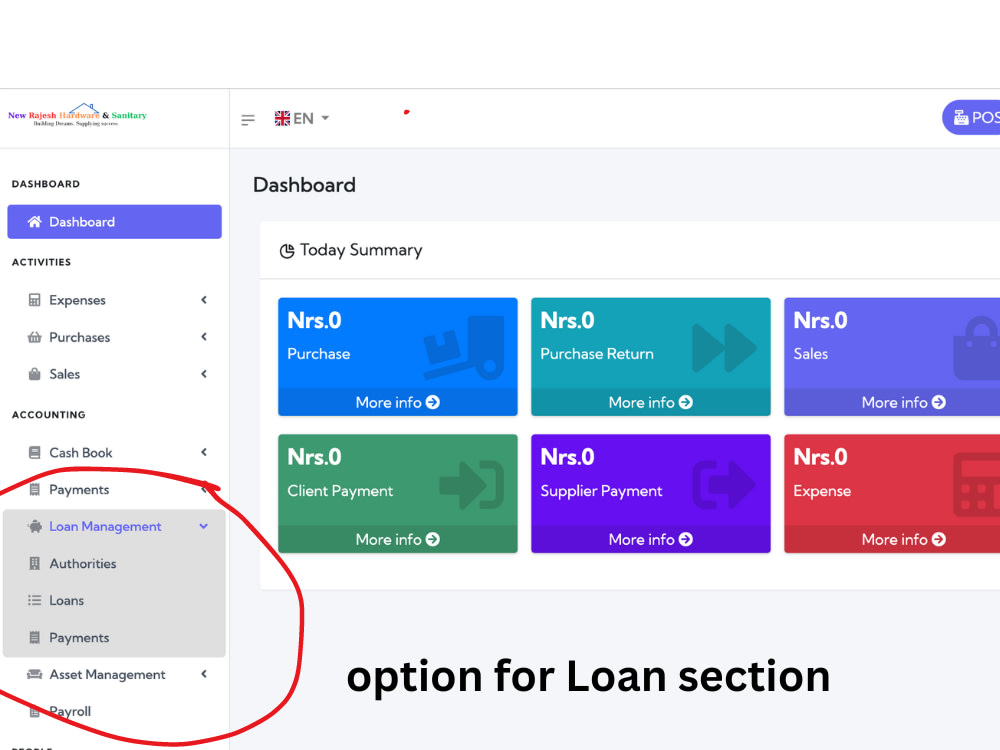Click the Sales bag icon in sidebar
The image size is (1000, 750).
coord(34,374)
